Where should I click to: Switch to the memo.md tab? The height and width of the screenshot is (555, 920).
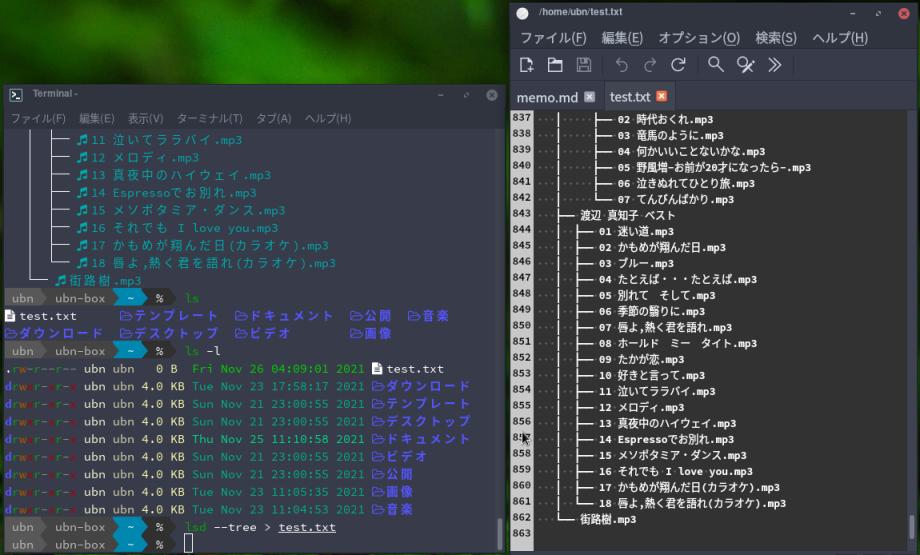pos(547,97)
